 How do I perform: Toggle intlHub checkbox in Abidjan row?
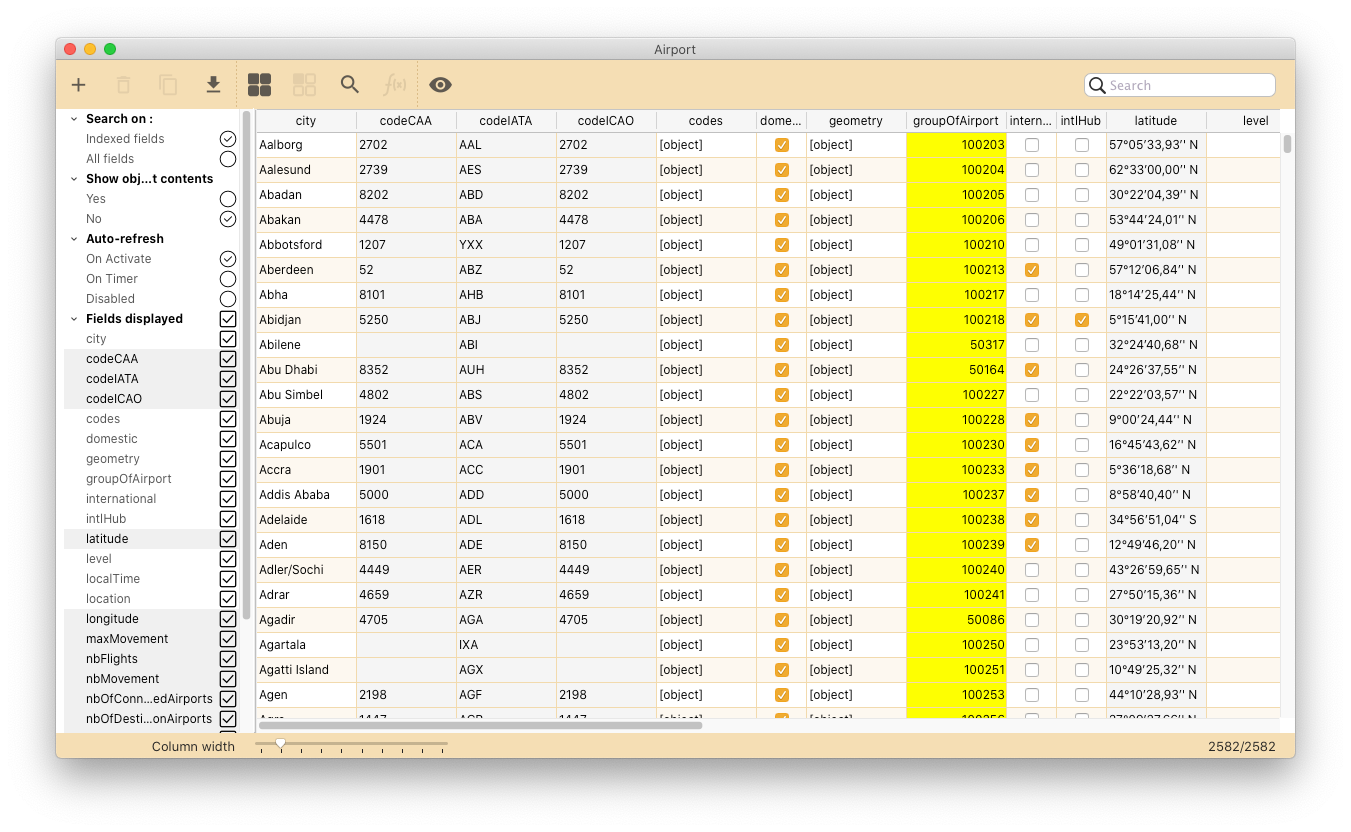[1082, 320]
